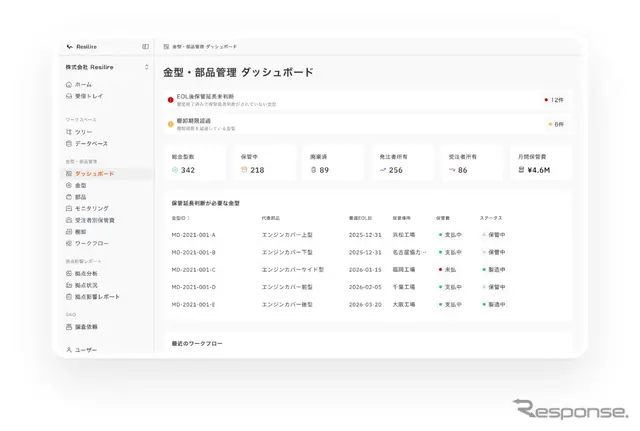Open the 棚卸期限超過 alert row
The width and height of the screenshot is (640, 431).
tap(367, 124)
